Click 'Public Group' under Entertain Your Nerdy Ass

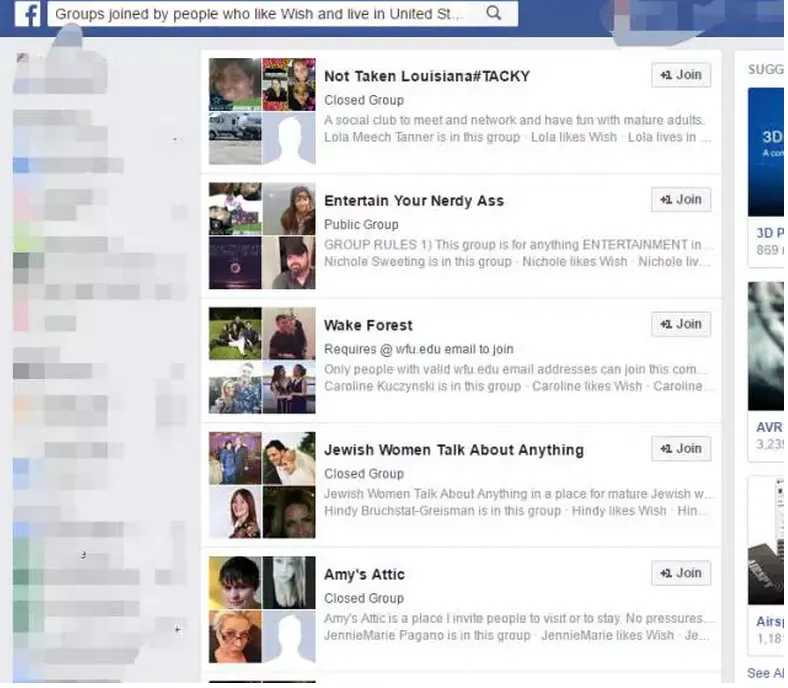pos(361,225)
